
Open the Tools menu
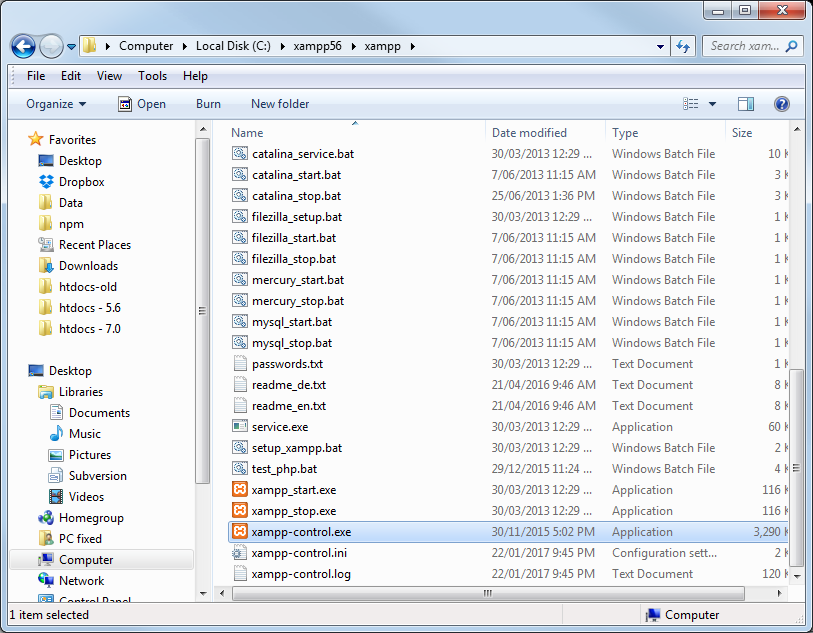point(152,76)
